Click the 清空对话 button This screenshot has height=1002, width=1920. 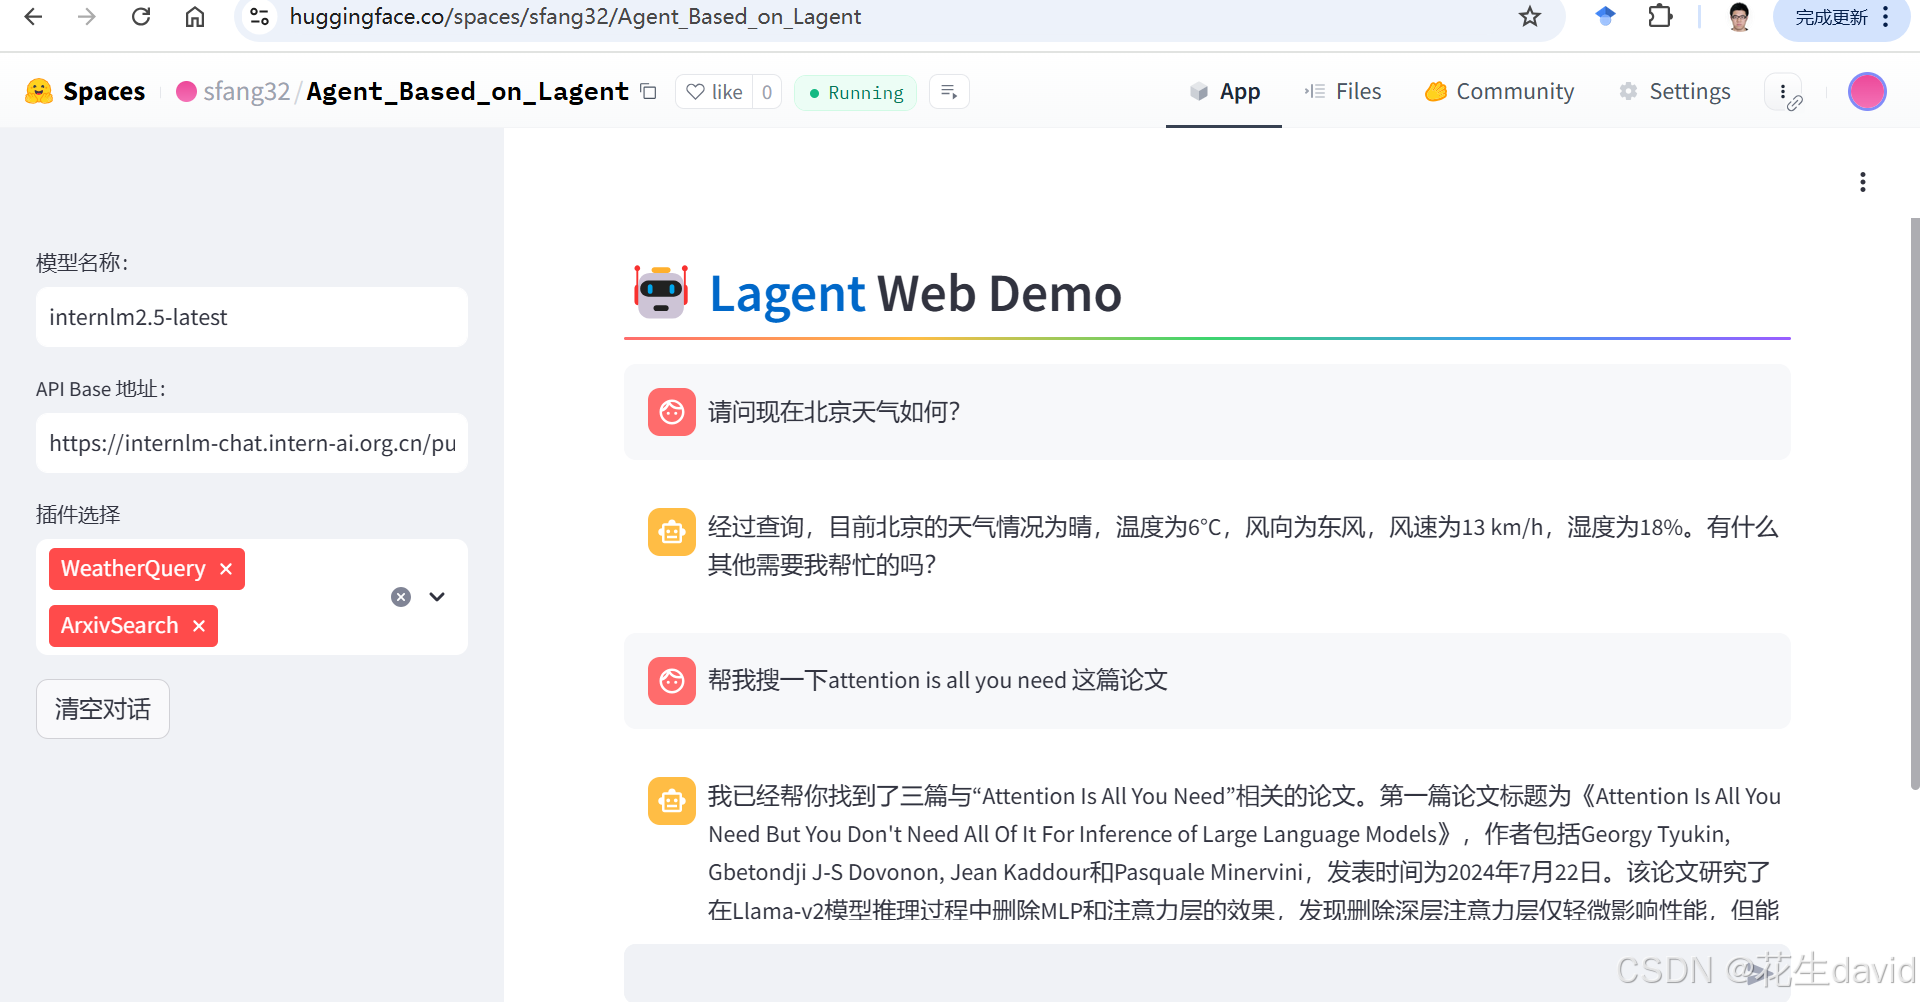pos(103,709)
